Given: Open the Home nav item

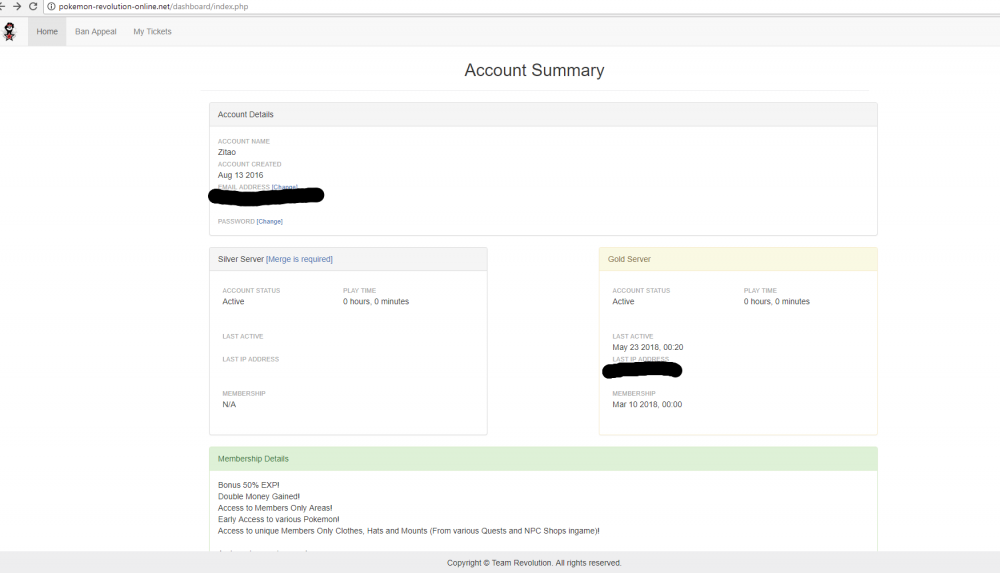Looking at the screenshot, I should [47, 32].
